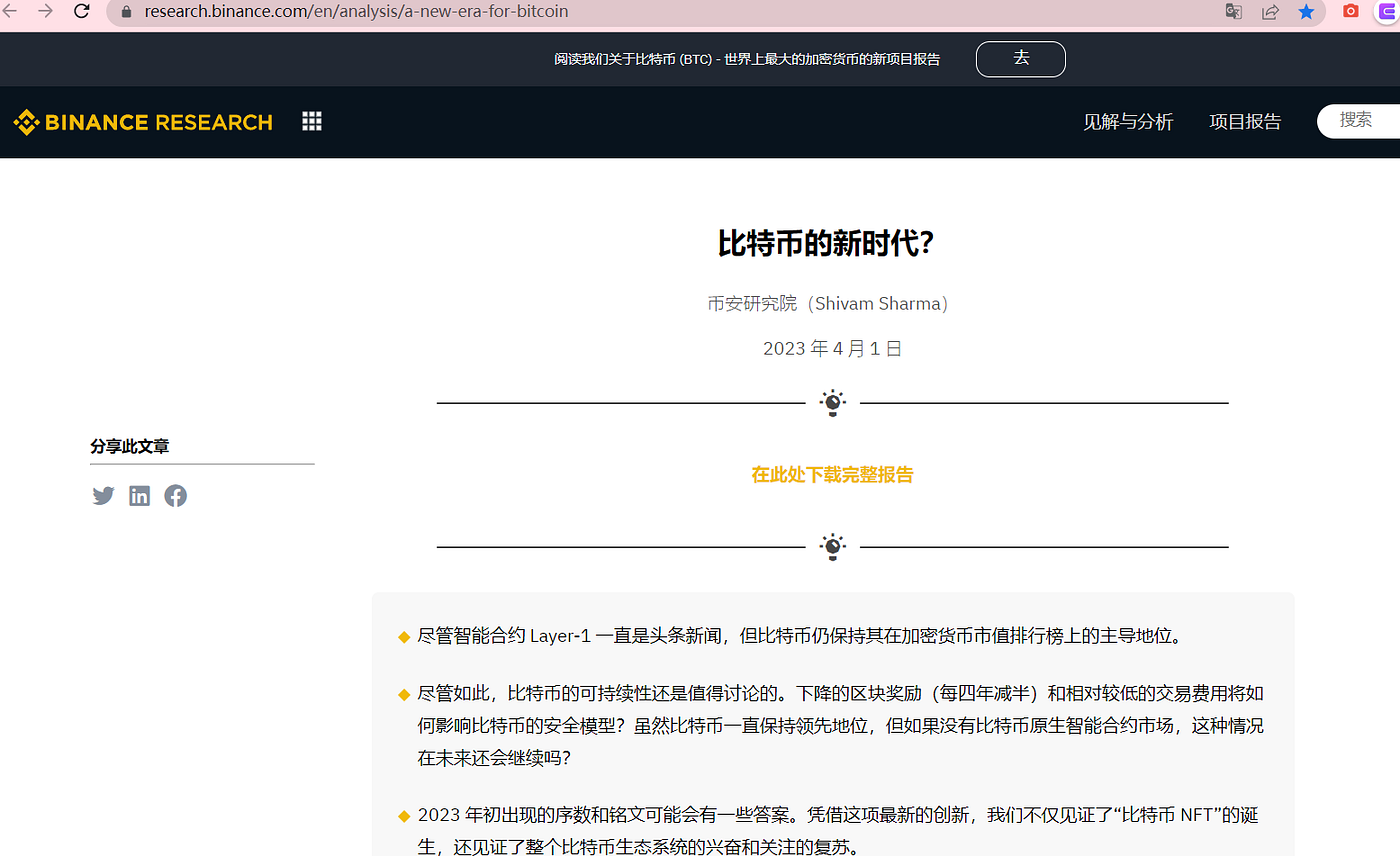The width and height of the screenshot is (1400, 856).
Task: Click the 搜索 search field
Action: [1359, 121]
